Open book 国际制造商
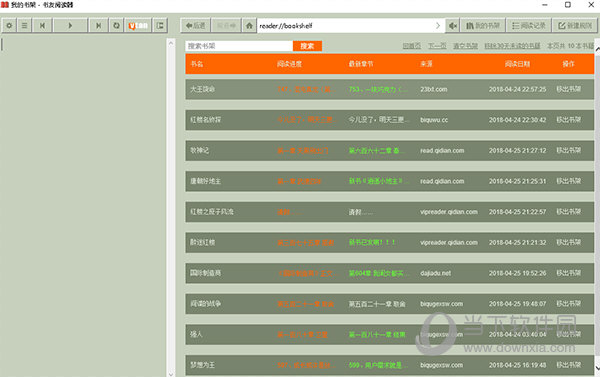Image resolution: width=600 pixels, height=377 pixels. 206,273
